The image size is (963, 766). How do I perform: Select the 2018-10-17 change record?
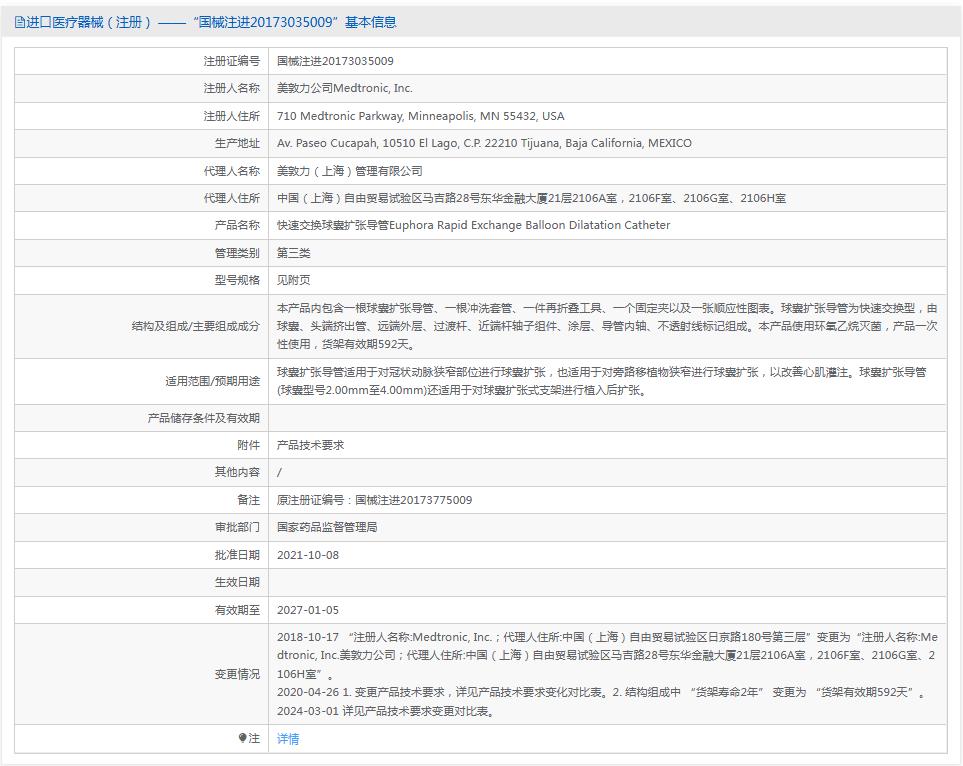[607, 655]
